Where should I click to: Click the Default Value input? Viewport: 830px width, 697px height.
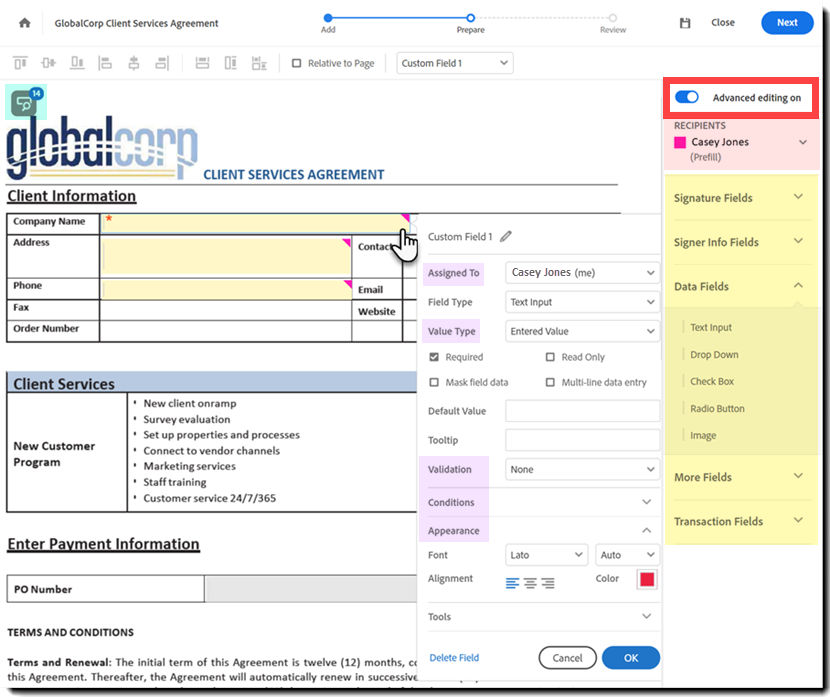coord(582,411)
